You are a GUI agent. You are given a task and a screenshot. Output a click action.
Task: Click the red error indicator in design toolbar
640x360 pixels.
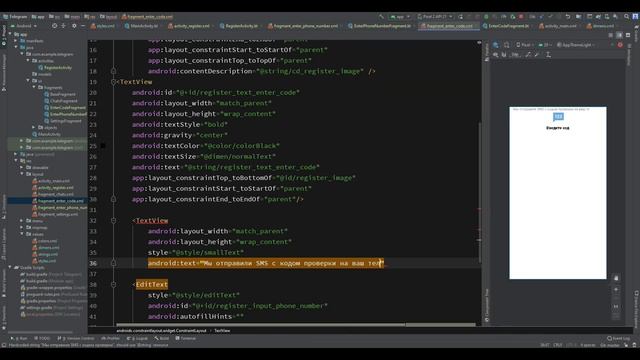click(620, 45)
